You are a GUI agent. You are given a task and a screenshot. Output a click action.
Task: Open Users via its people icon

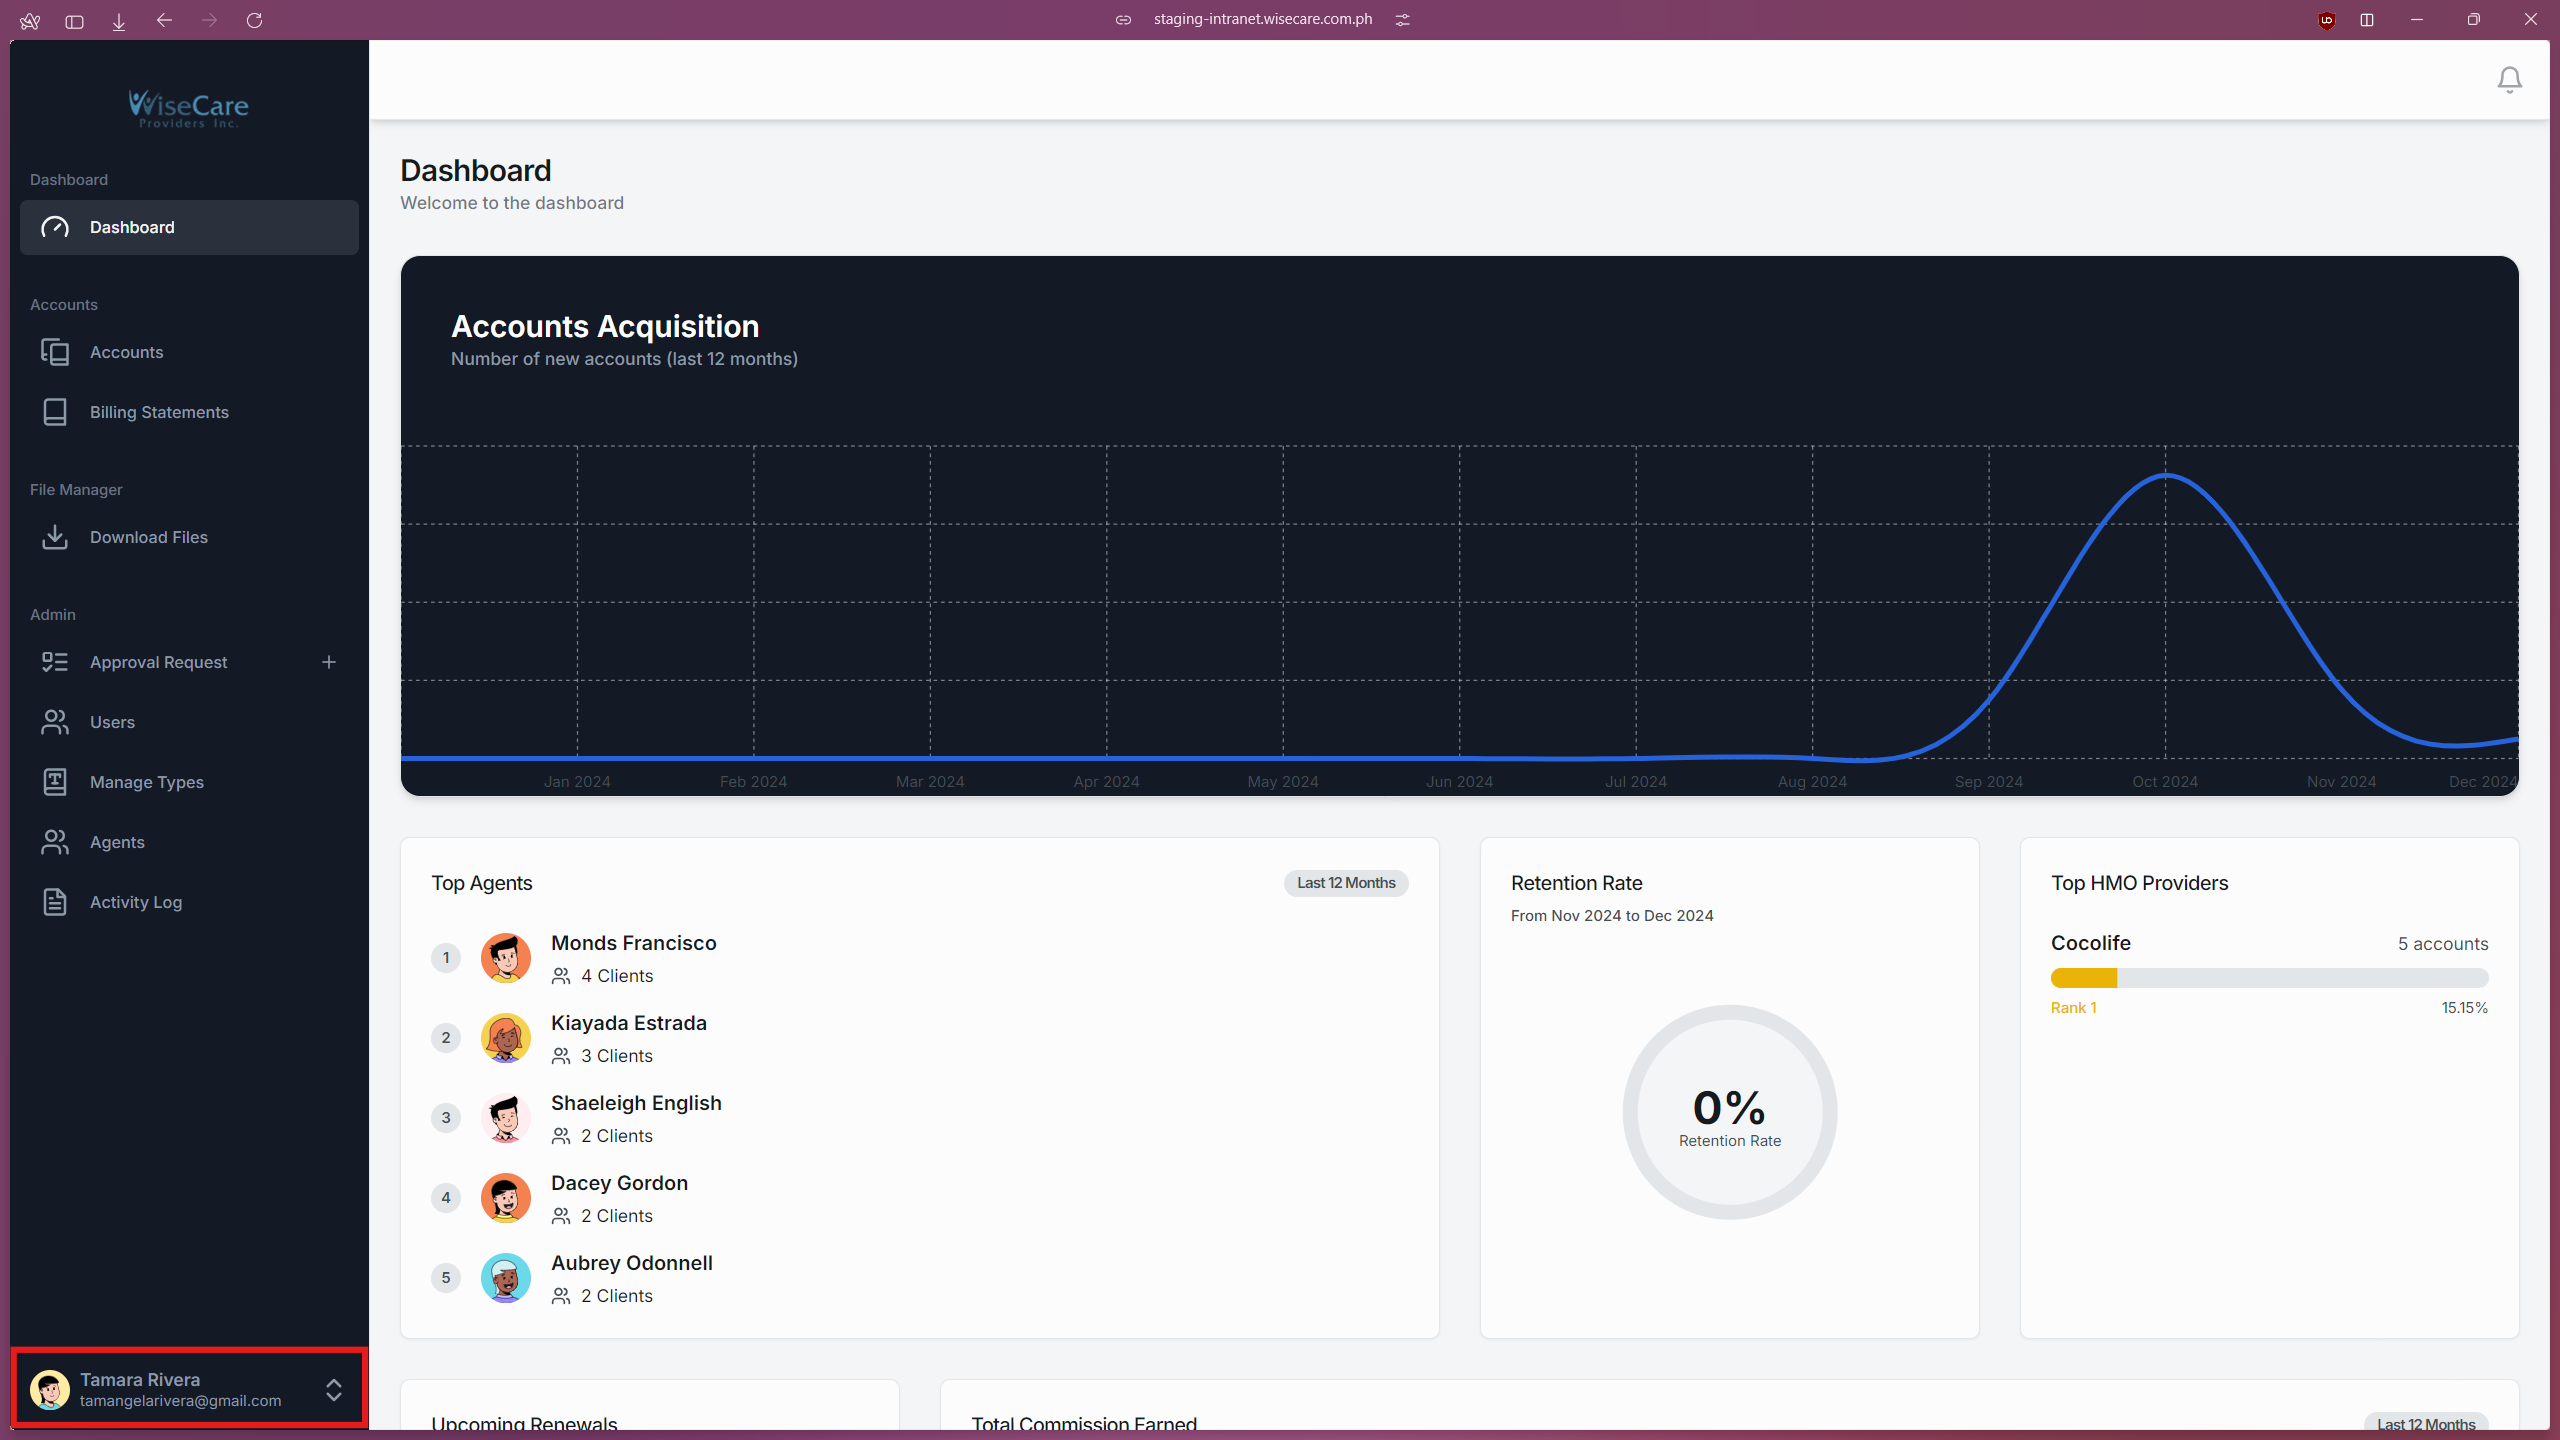point(55,722)
